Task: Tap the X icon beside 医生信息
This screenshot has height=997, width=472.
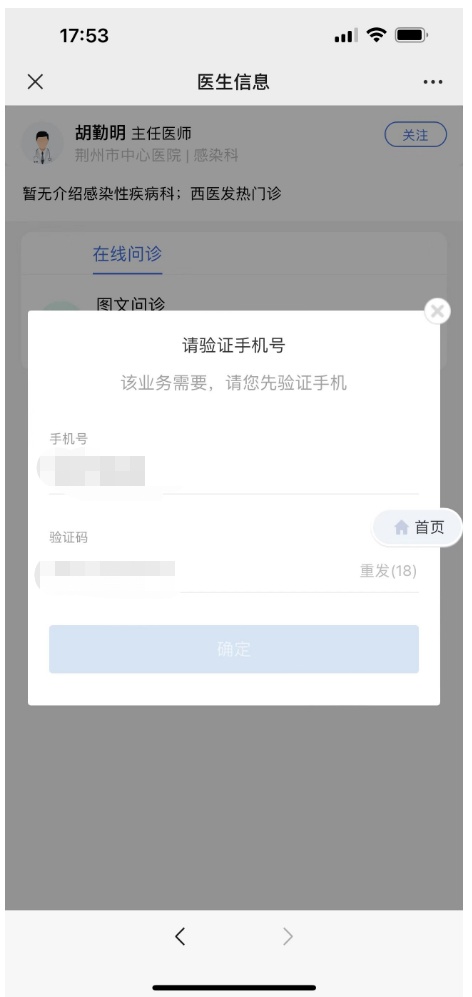Action: click(35, 81)
